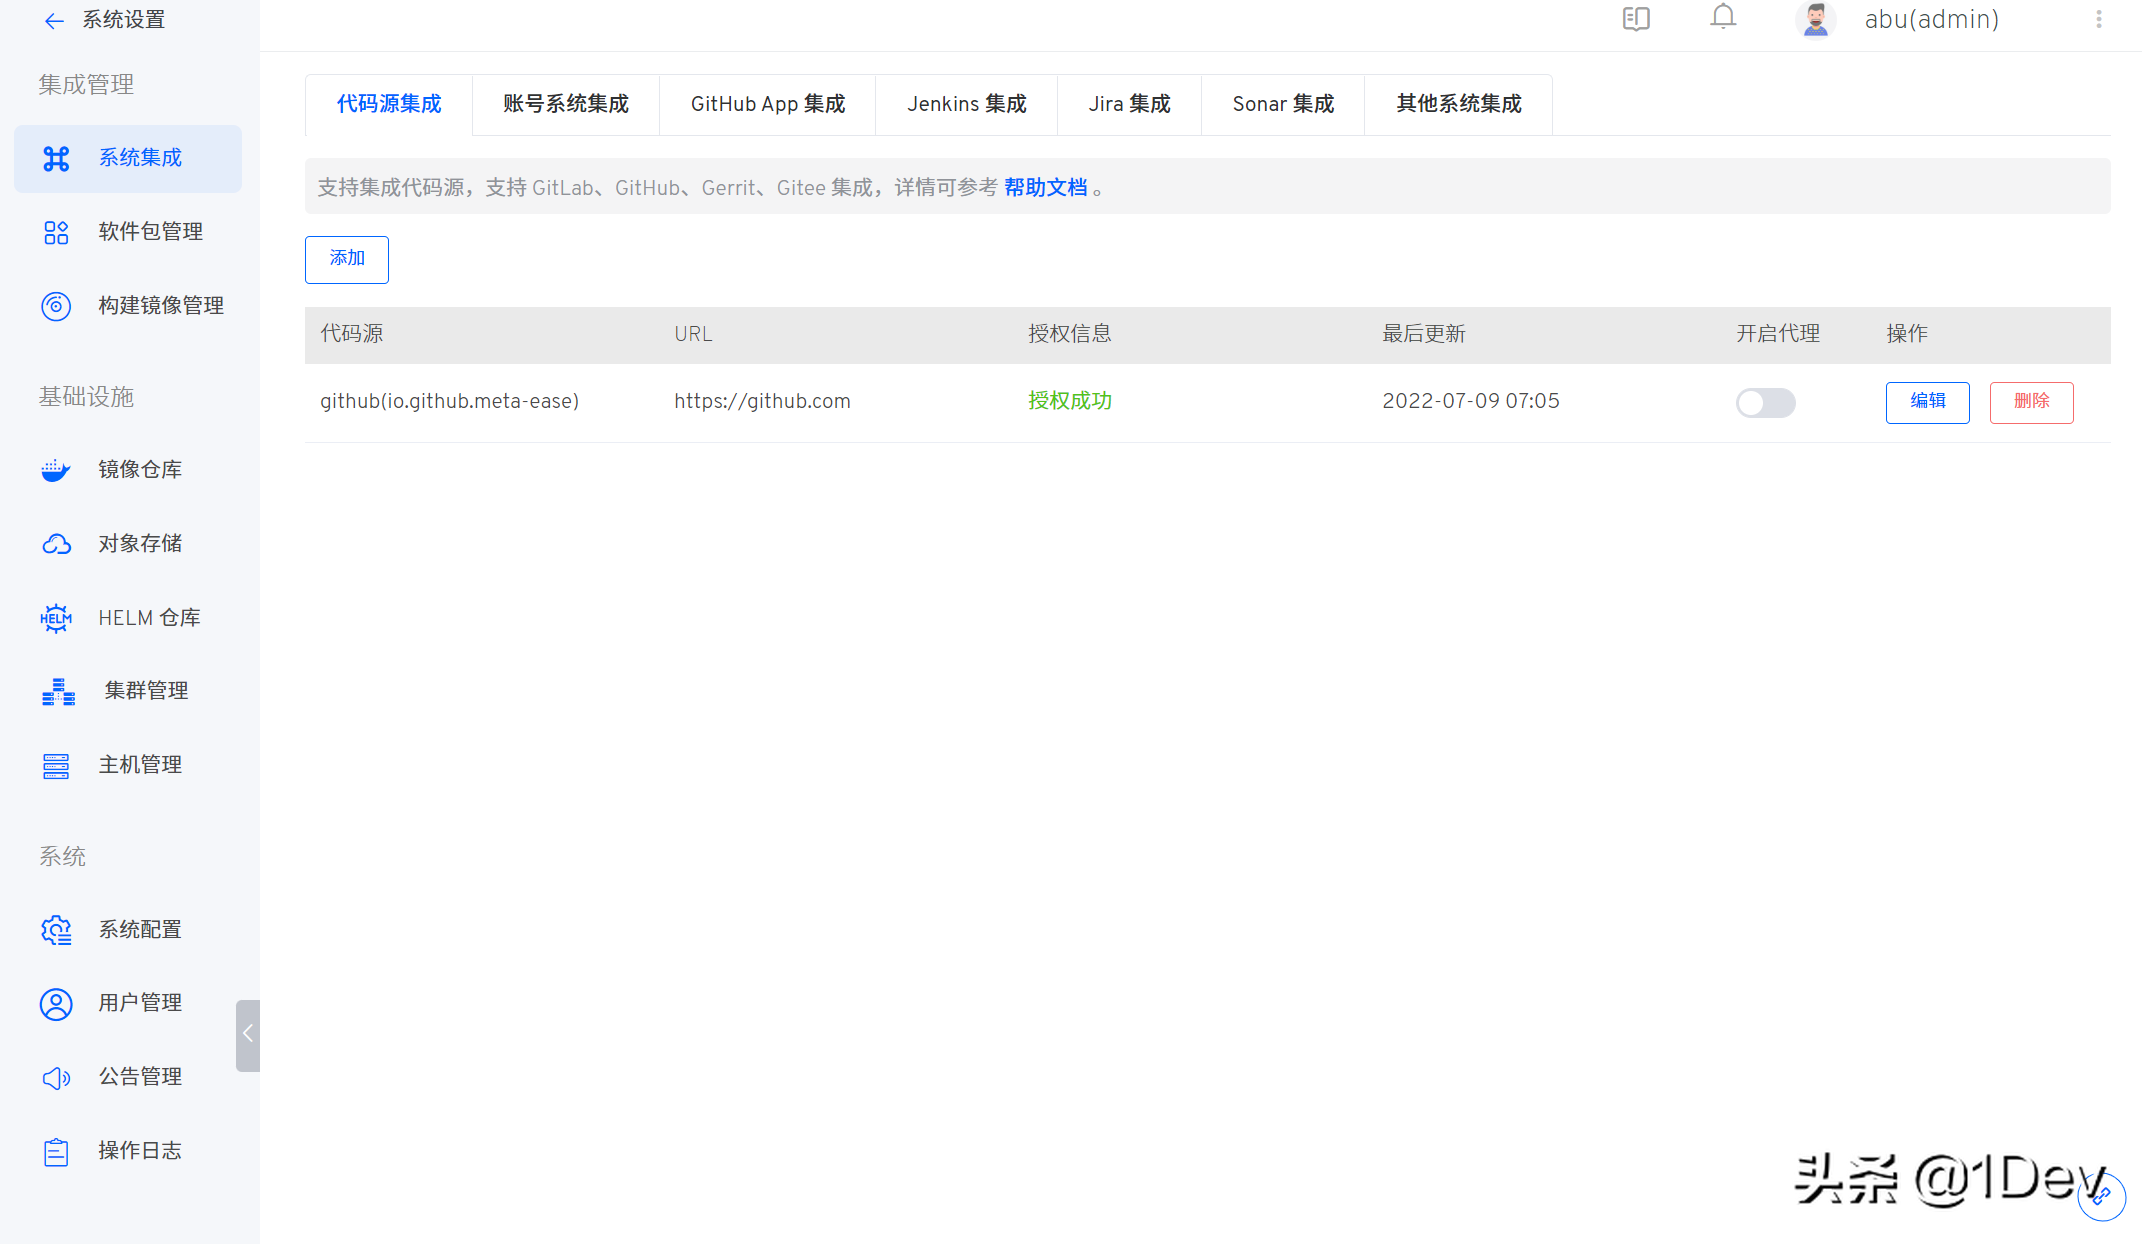Switch to the Jira 集成 tab

pos(1130,104)
